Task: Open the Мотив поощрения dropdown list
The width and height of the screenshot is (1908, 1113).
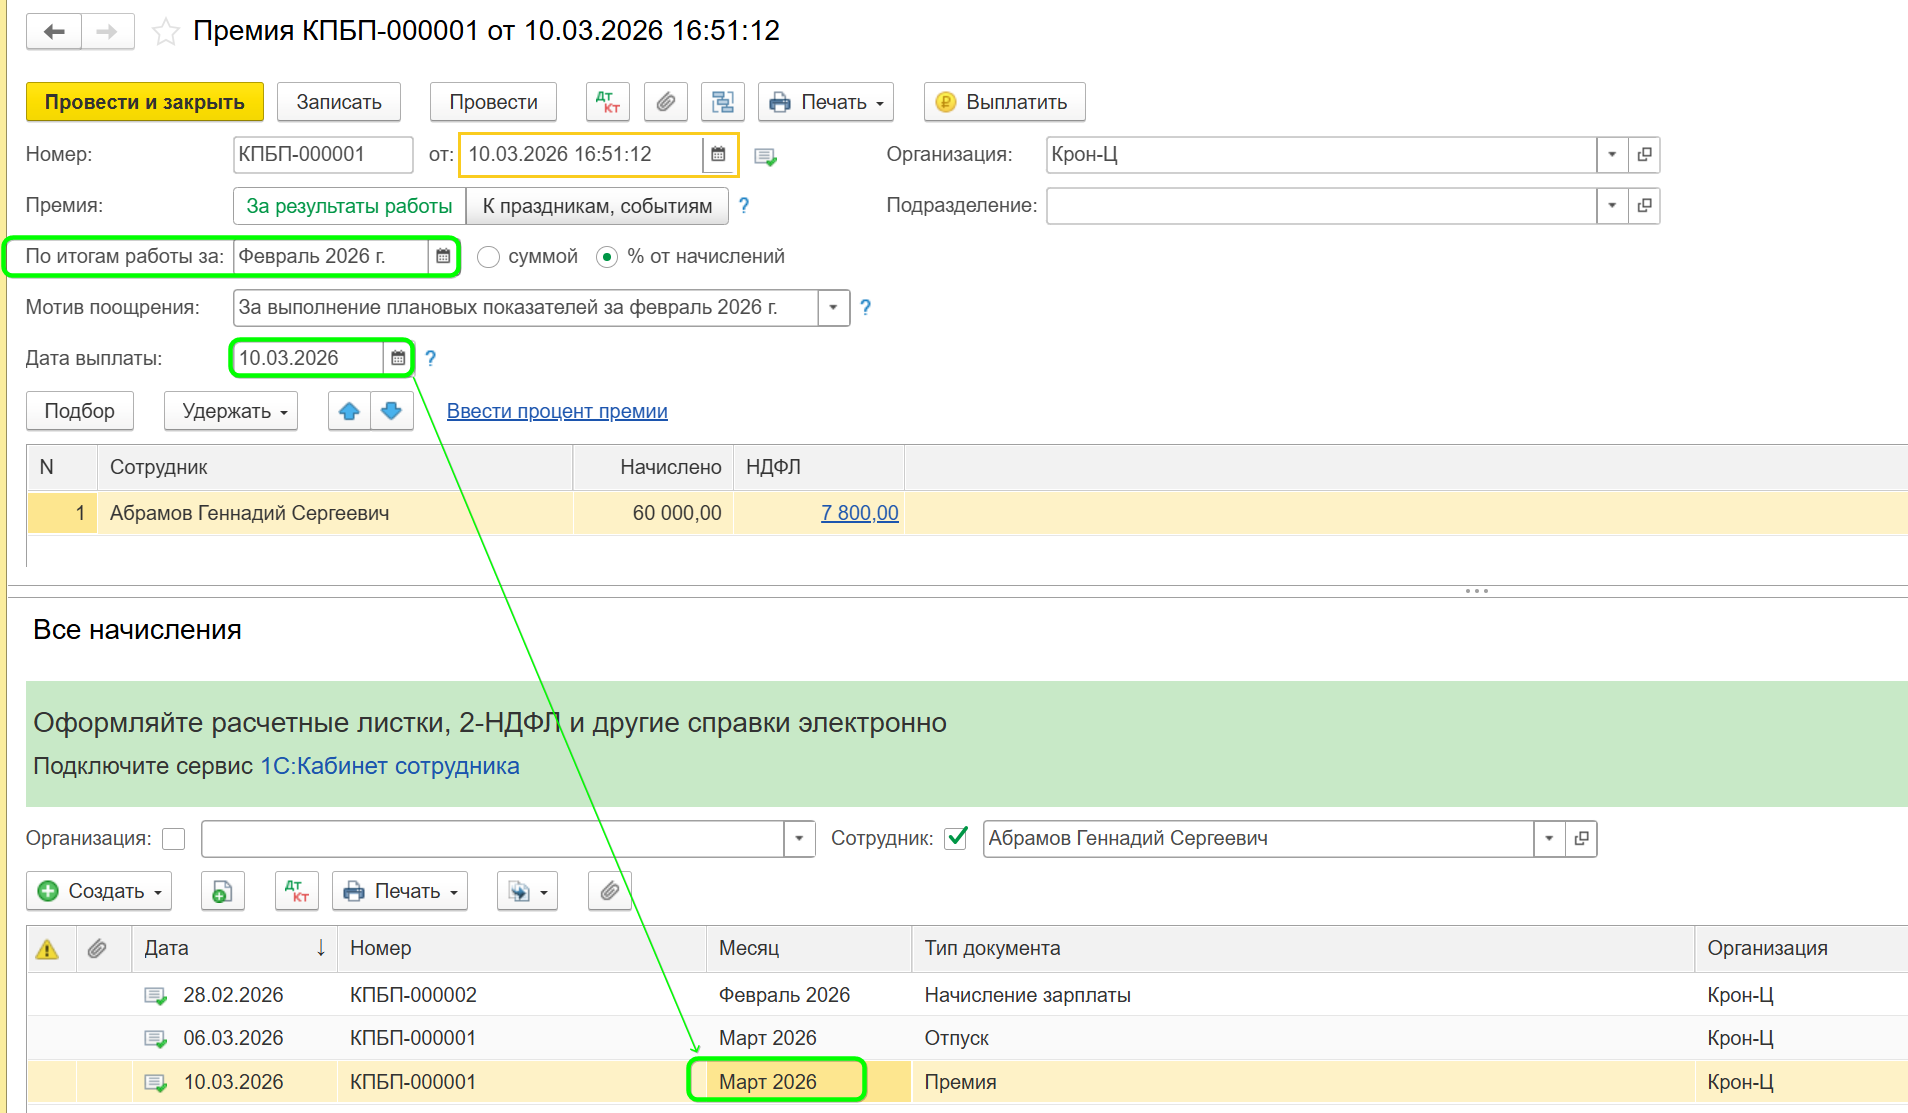Action: point(833,308)
